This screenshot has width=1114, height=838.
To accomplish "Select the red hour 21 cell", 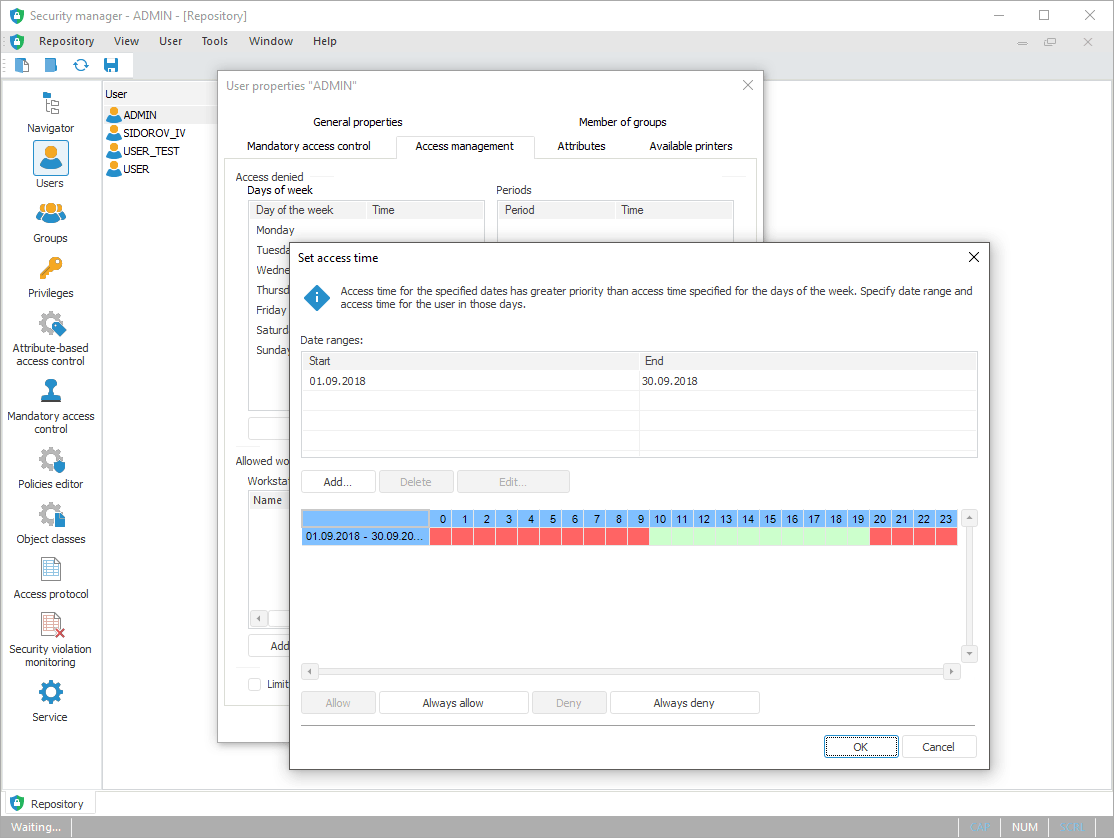I will click(x=902, y=537).
